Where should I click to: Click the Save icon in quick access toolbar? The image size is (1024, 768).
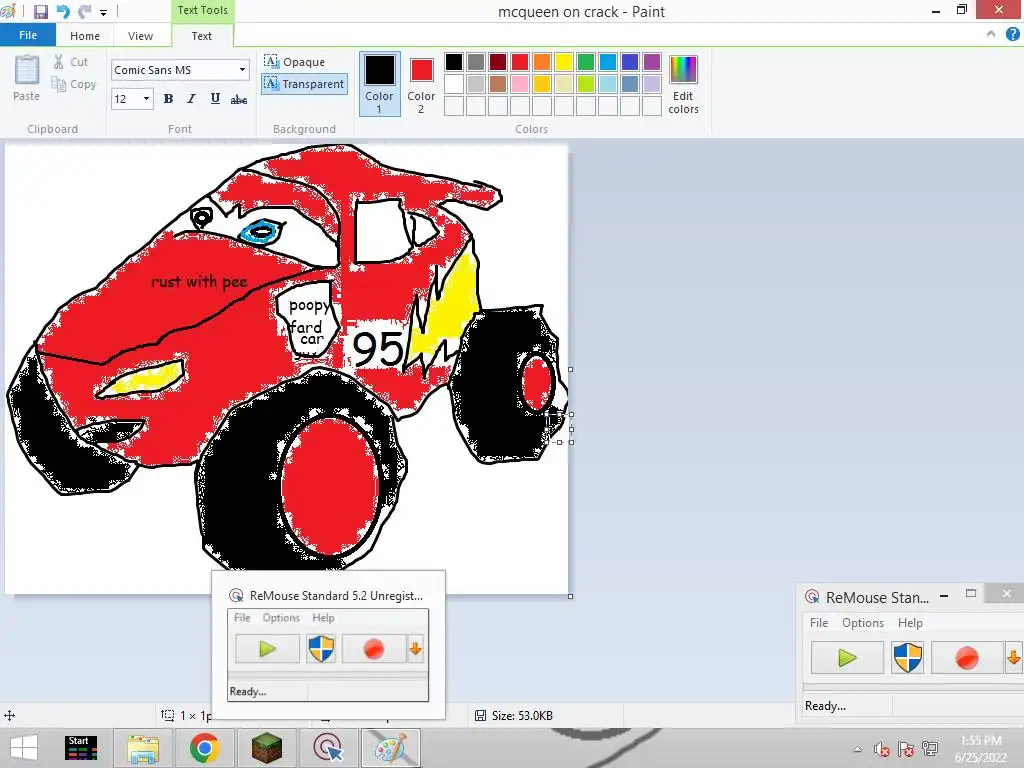pyautogui.click(x=40, y=11)
